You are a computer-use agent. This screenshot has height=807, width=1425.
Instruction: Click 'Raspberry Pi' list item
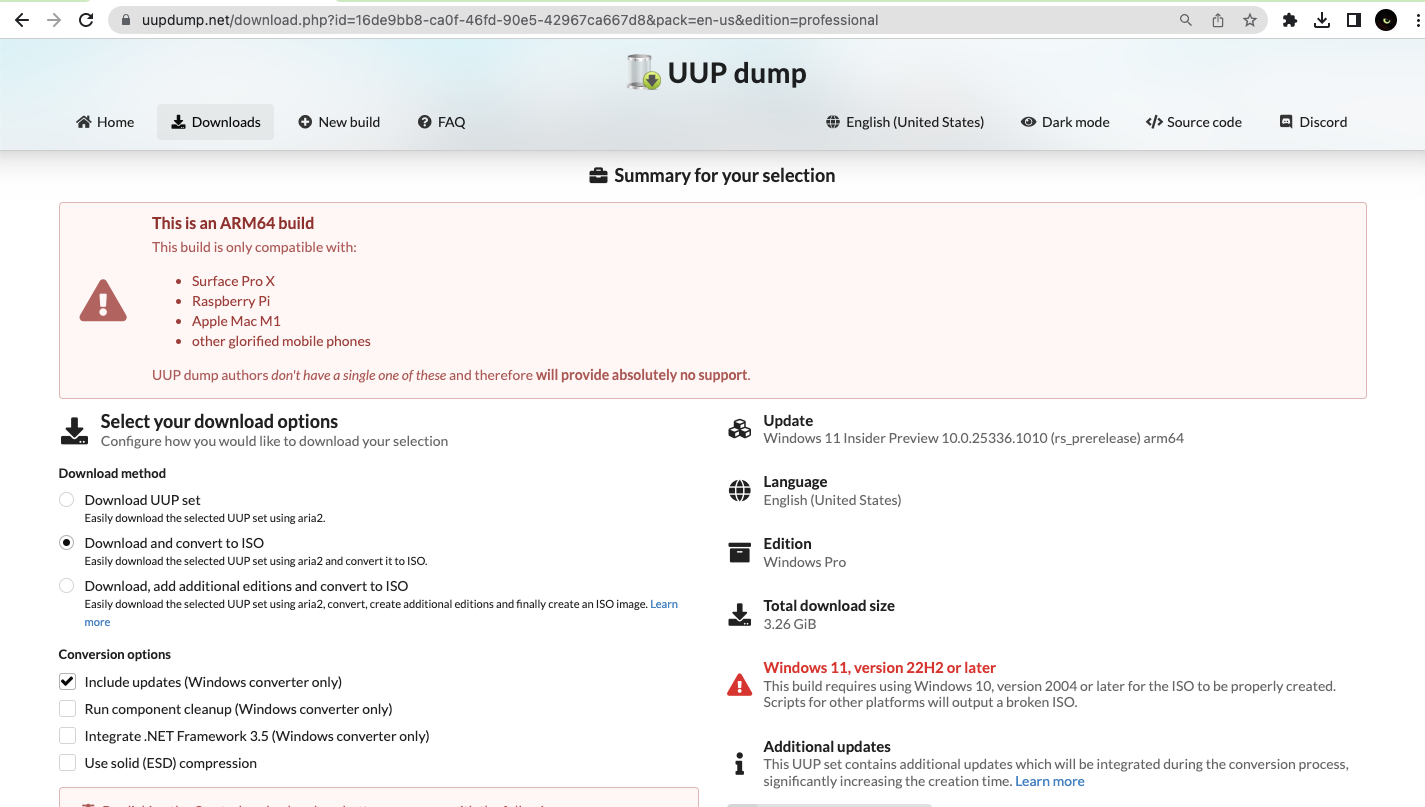pos(231,301)
